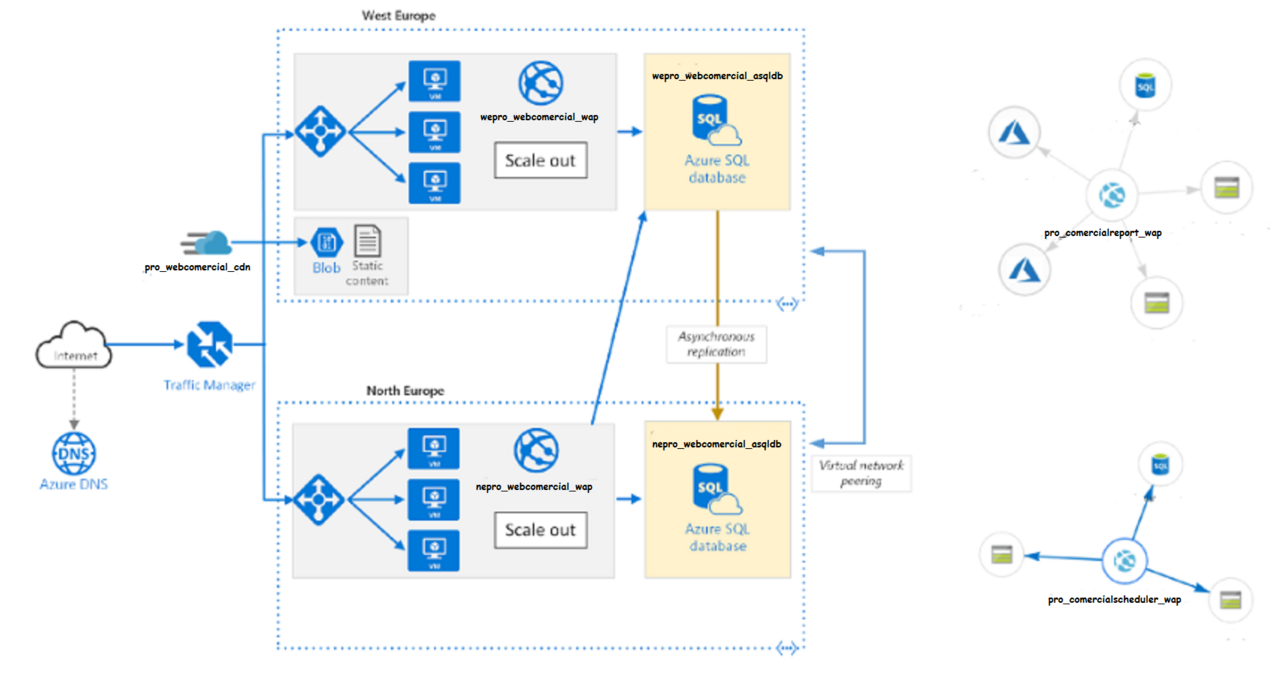The height and width of the screenshot is (673, 1280).
Task: Select the nepro_webcomercial_asqldb SQL database icon
Action: (x=714, y=491)
